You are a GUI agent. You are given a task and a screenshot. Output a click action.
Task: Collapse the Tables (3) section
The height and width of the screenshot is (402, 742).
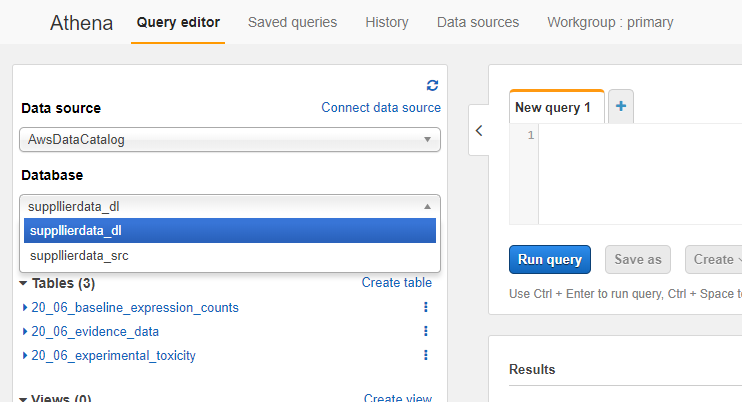pos(24,283)
